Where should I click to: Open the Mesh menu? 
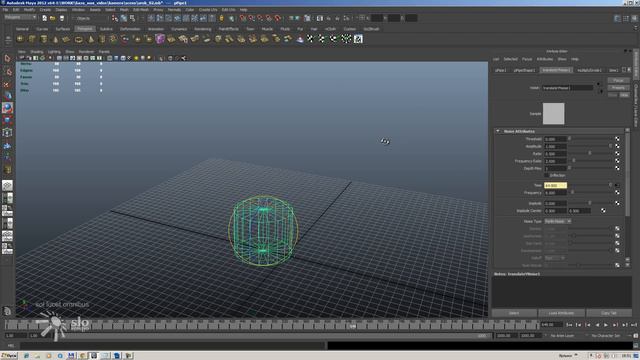pyautogui.click(x=124, y=10)
